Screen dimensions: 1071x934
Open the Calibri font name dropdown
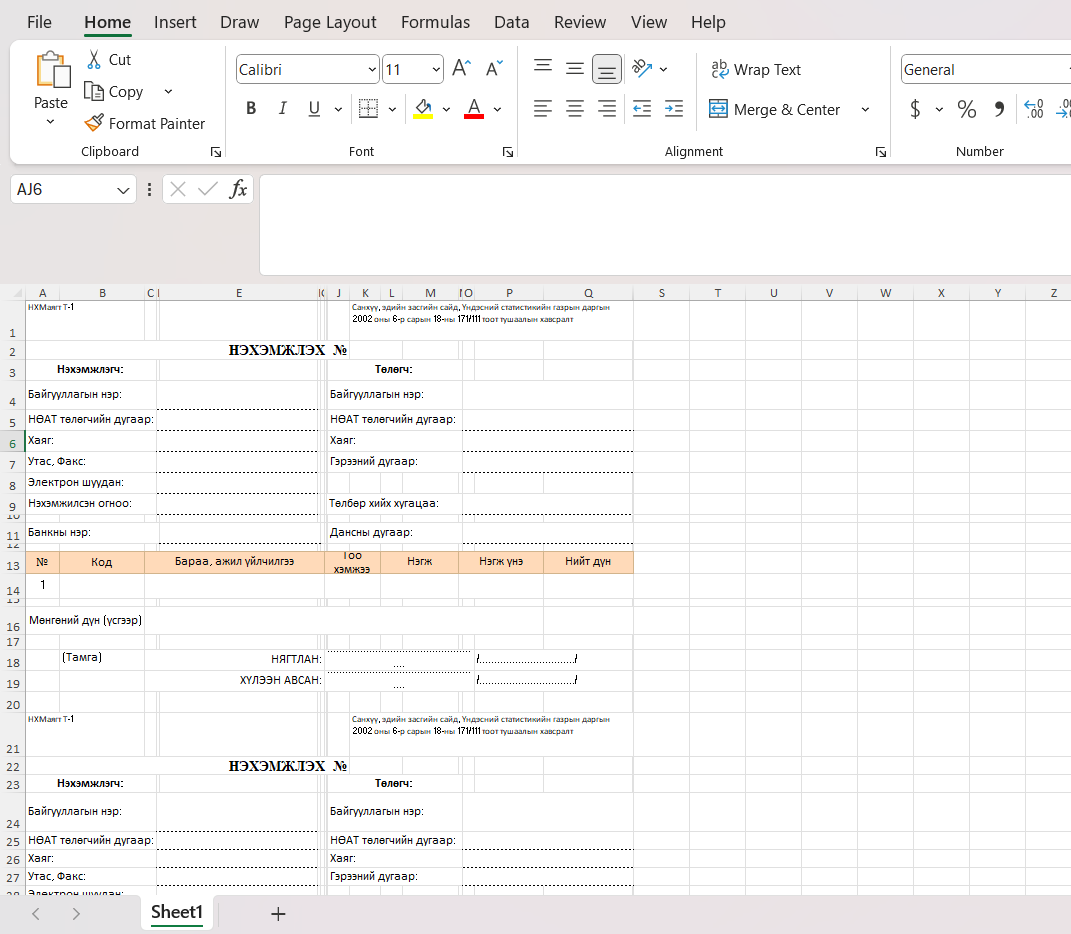tap(372, 70)
